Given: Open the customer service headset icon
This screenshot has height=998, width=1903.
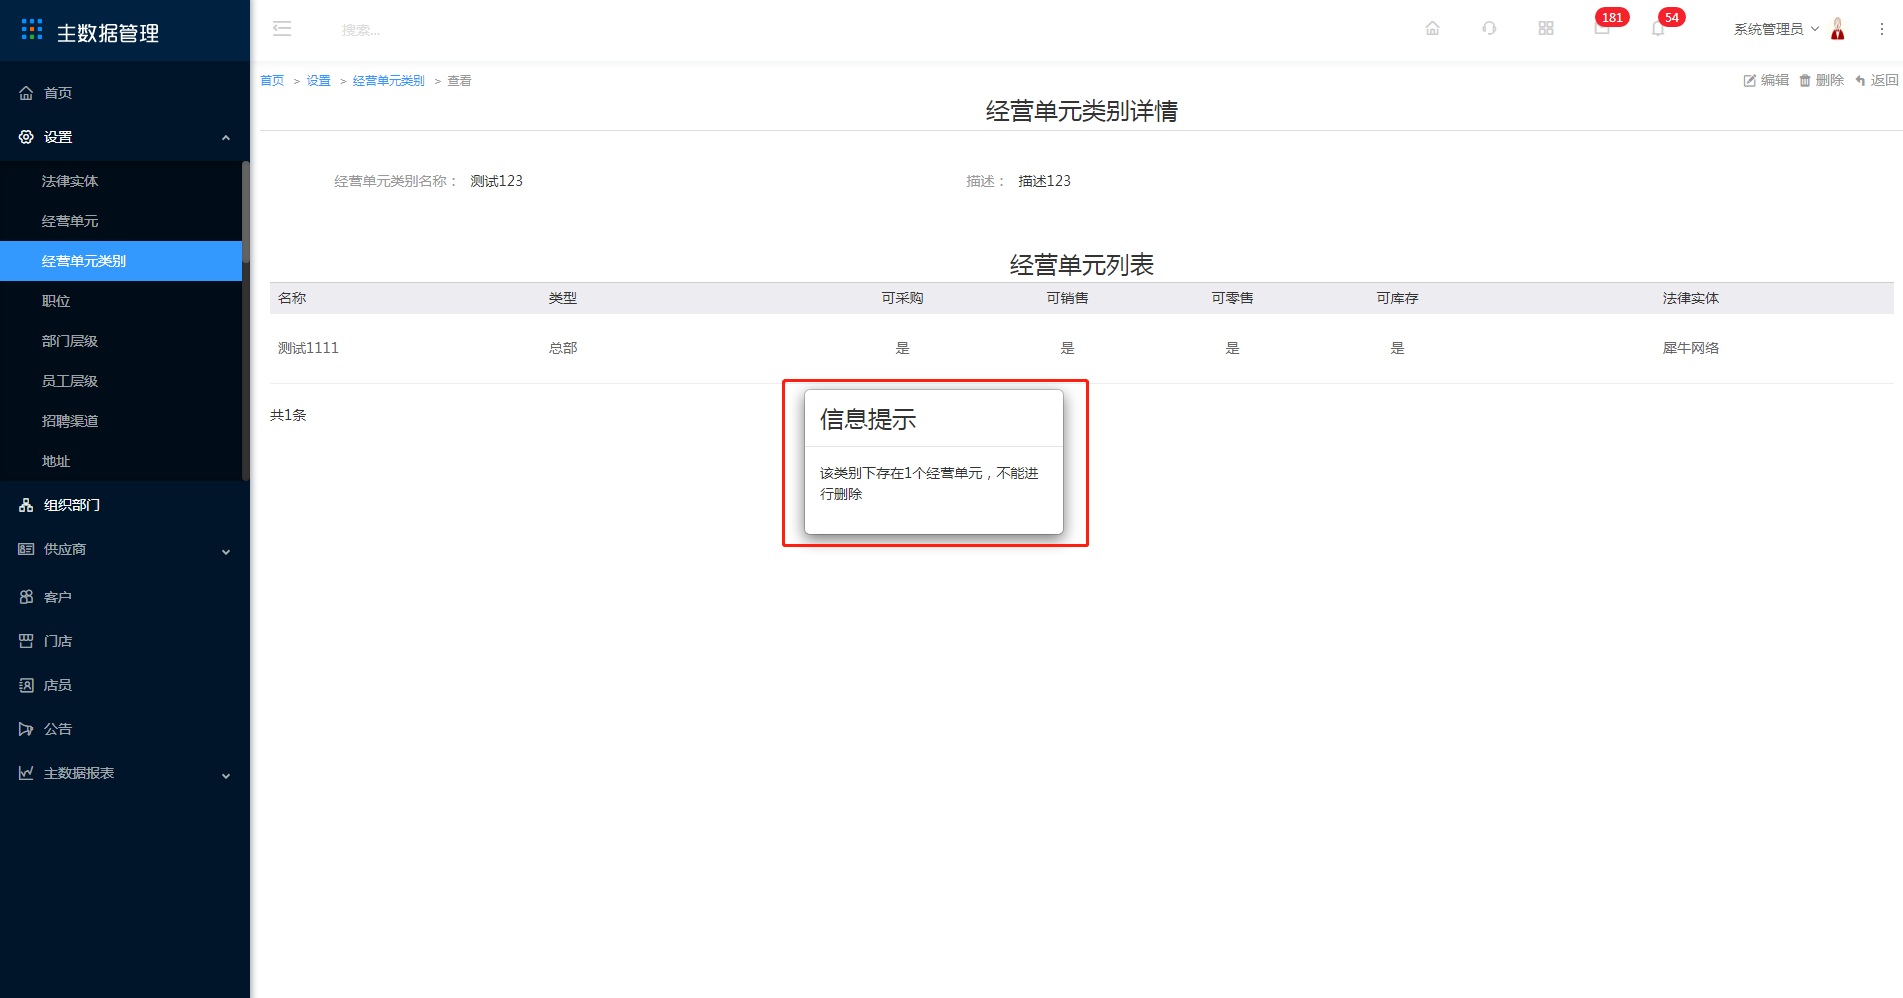Looking at the screenshot, I should (1489, 28).
